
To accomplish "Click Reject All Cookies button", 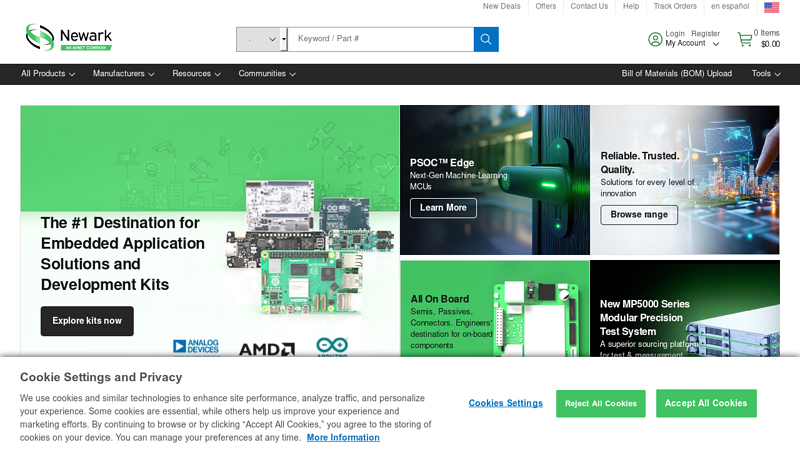I will pyautogui.click(x=601, y=404).
